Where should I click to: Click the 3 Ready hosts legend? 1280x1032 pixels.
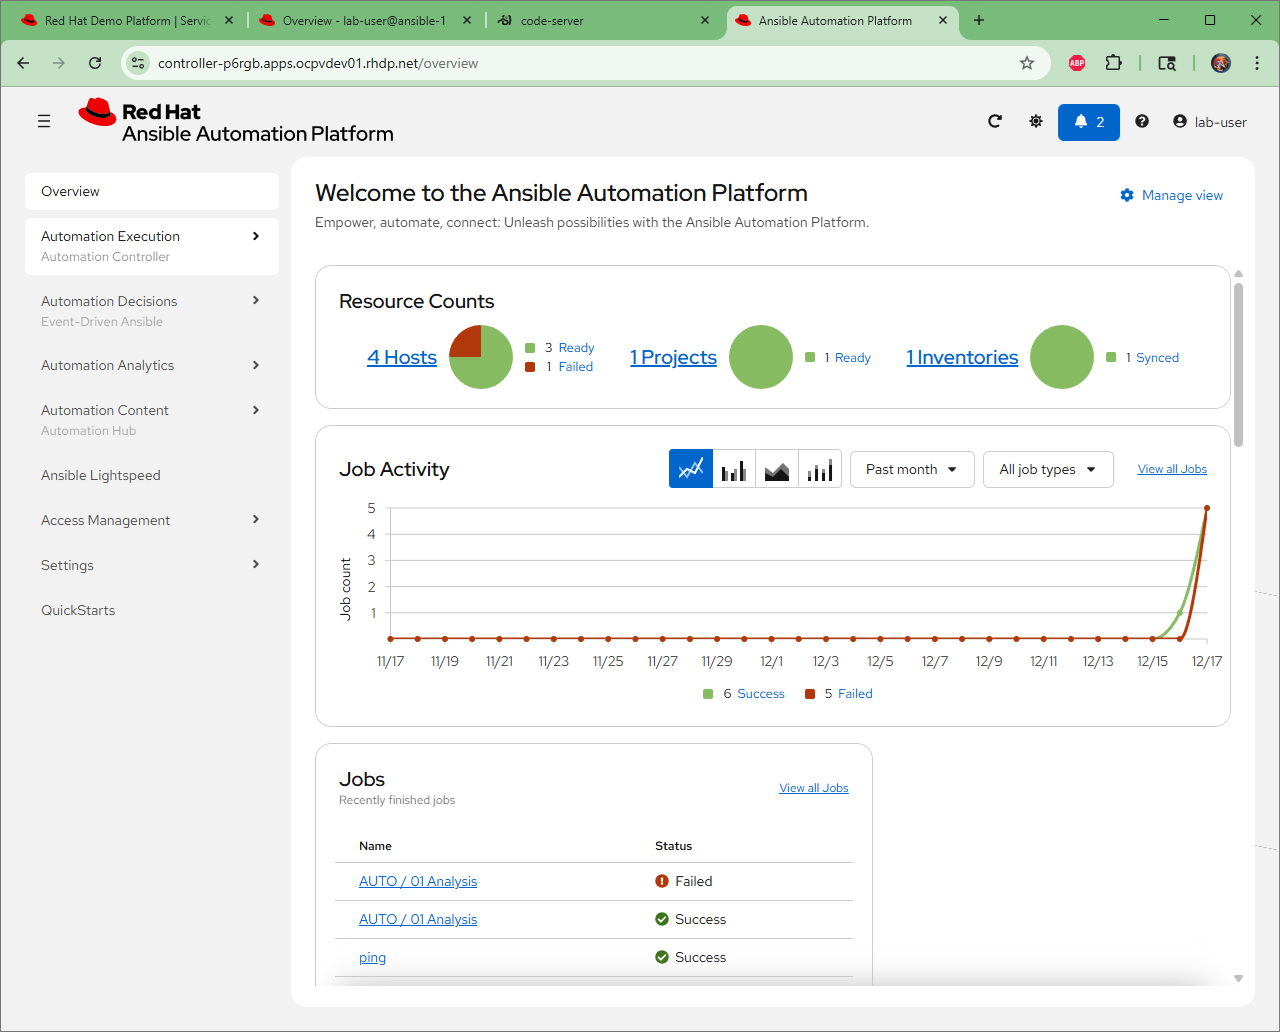click(560, 348)
